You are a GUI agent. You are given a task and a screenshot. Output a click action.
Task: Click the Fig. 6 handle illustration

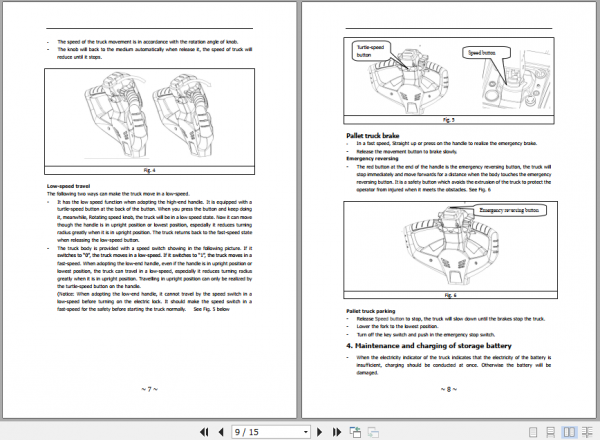click(x=450, y=245)
